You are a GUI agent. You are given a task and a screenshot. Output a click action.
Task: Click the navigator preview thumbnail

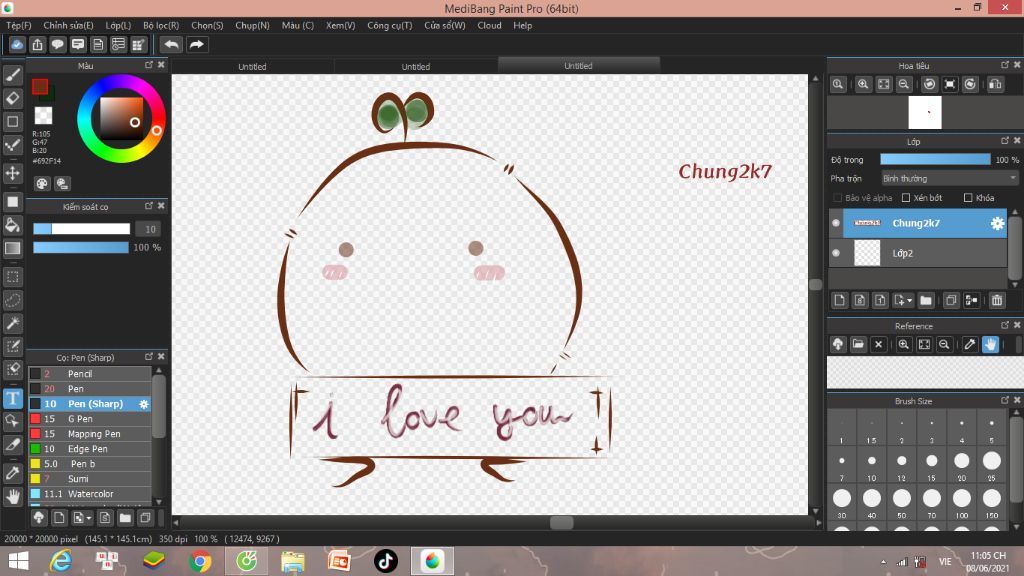pyautogui.click(x=925, y=112)
